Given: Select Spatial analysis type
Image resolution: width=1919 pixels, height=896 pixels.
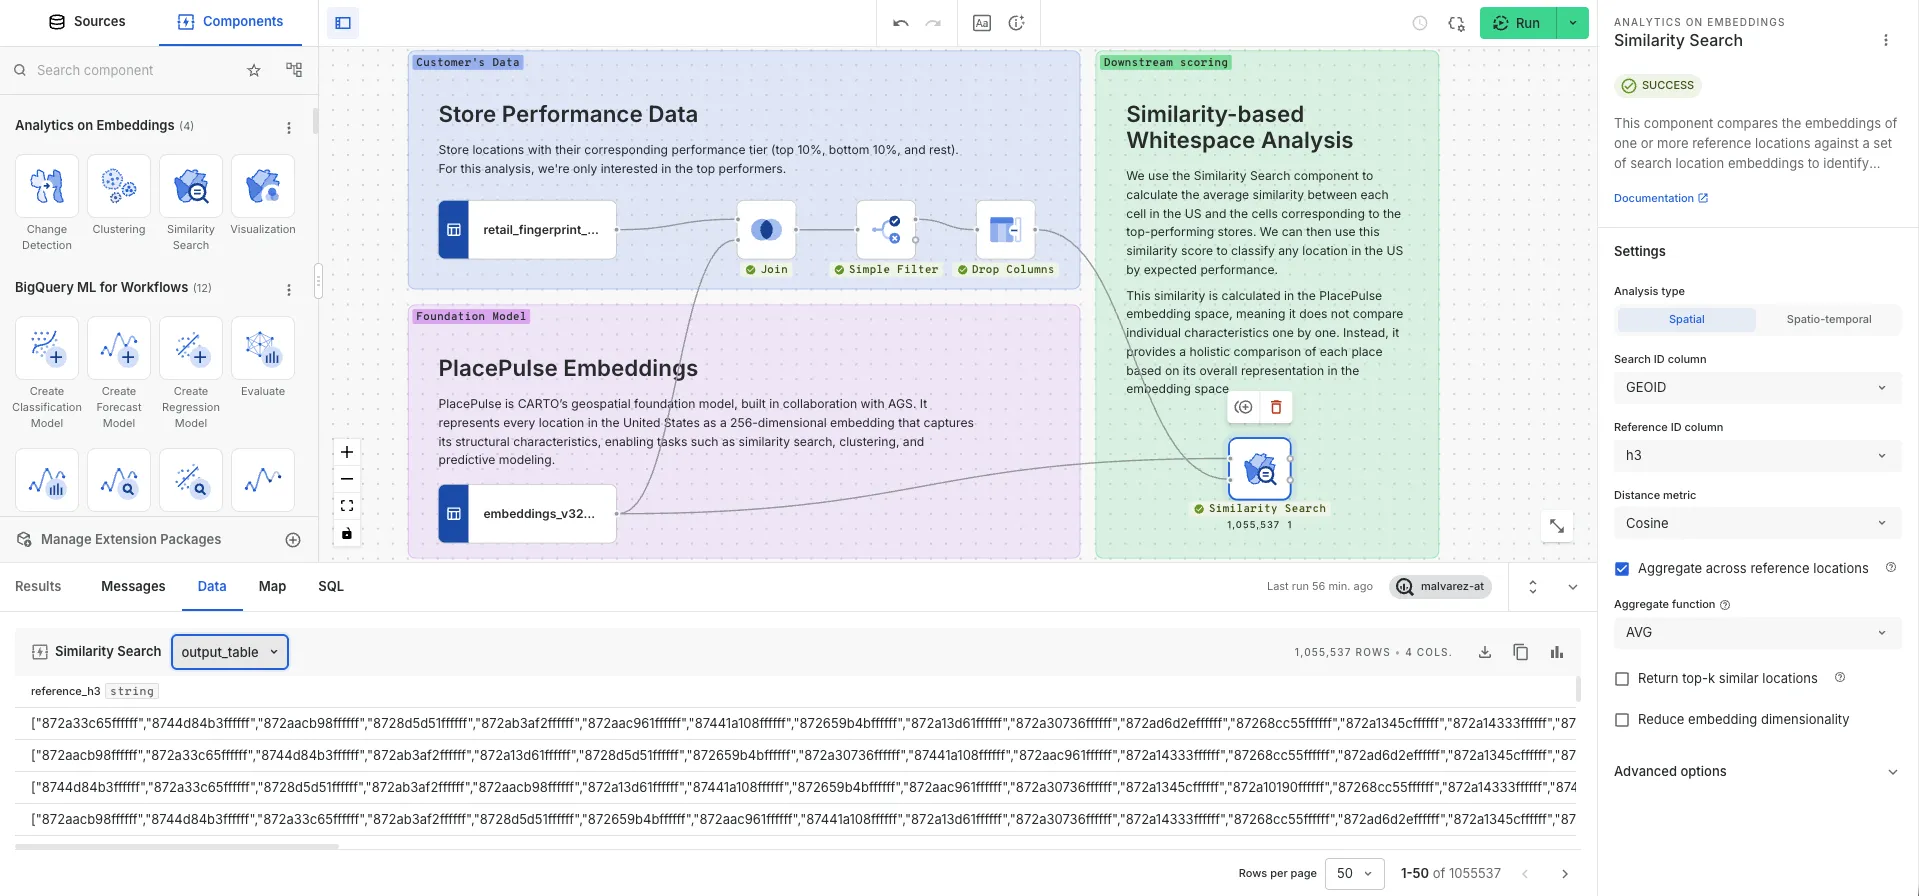Looking at the screenshot, I should tap(1686, 320).
